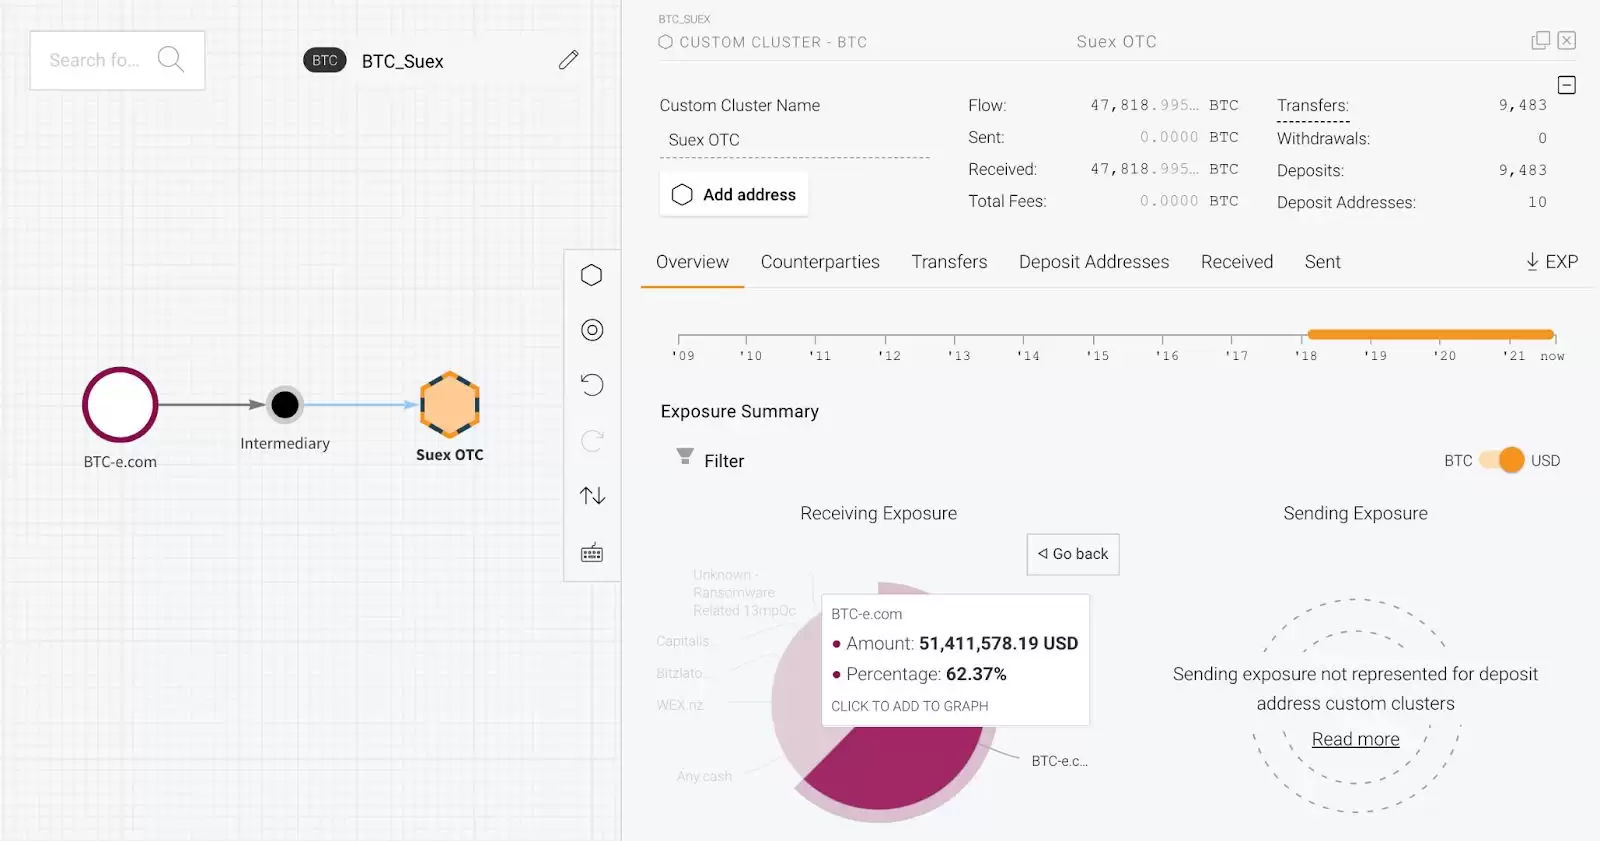Toggle the BTC/USD currency switch
The width and height of the screenshot is (1600, 841).
[1502, 460]
